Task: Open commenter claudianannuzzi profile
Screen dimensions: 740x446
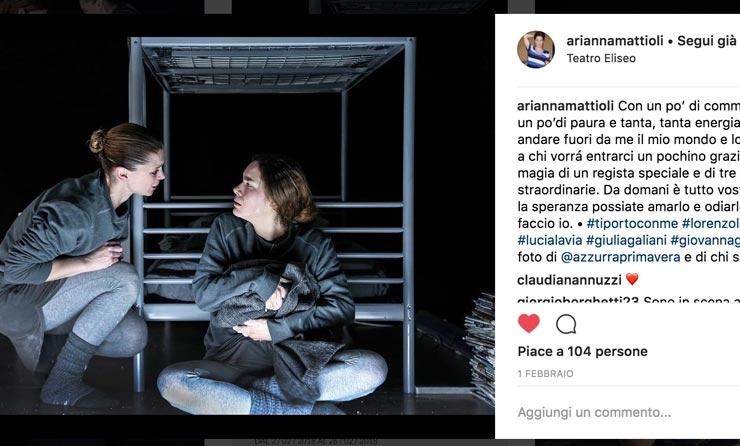Action: [569, 280]
